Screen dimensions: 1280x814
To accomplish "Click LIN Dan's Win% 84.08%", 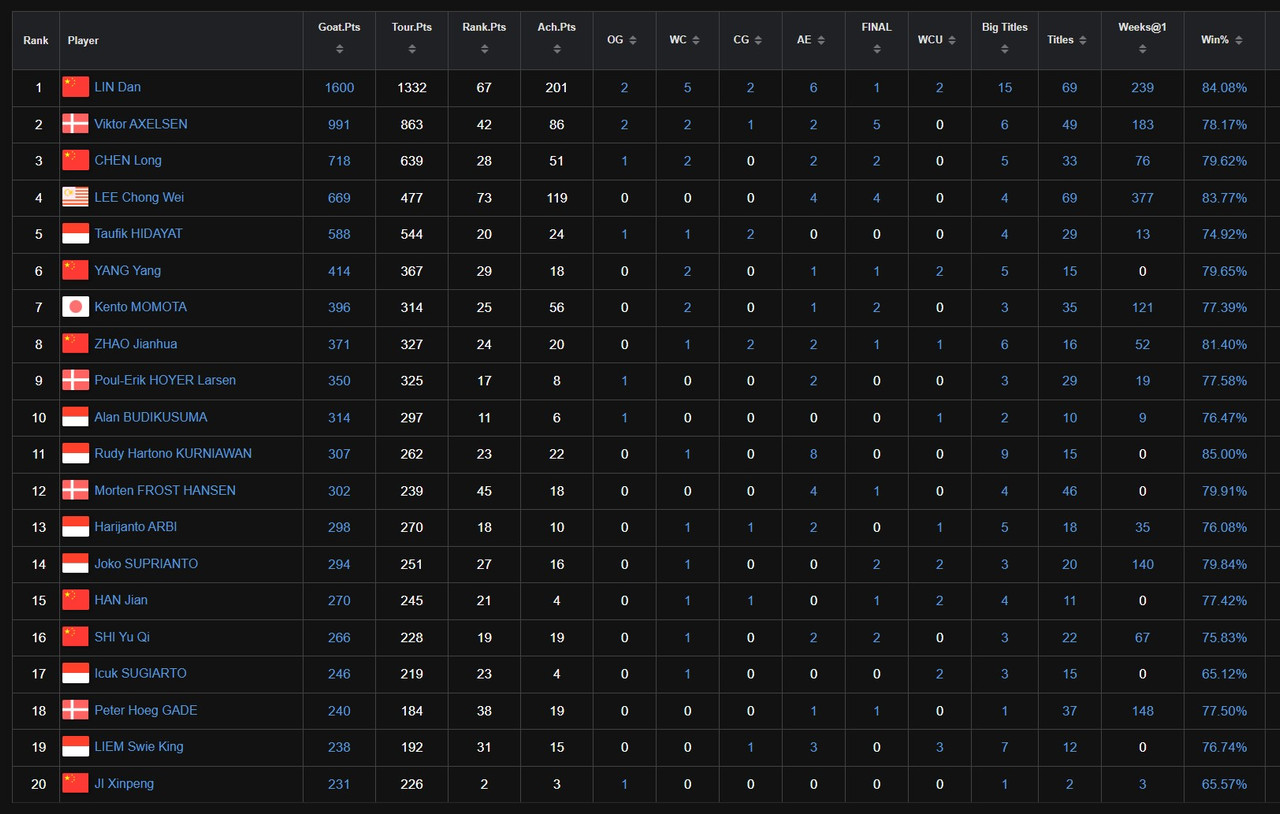I will [x=1224, y=88].
